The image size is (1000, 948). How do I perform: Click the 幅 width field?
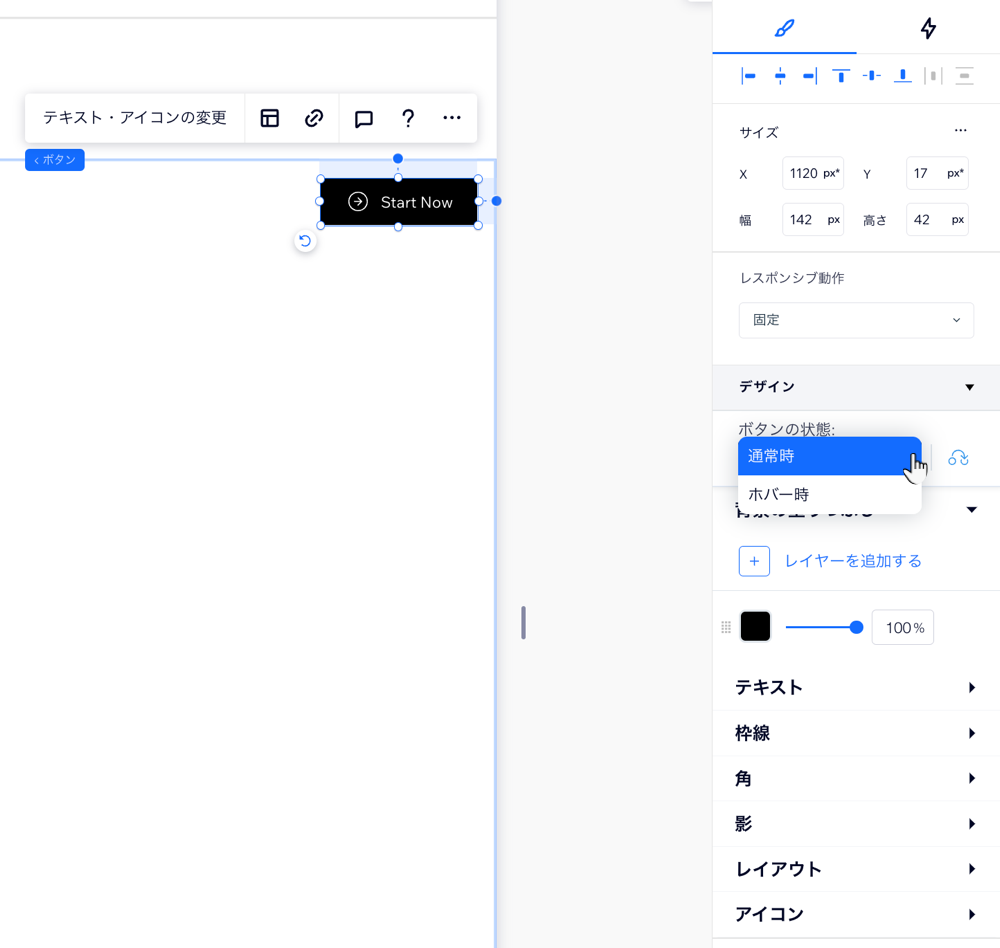(x=812, y=219)
